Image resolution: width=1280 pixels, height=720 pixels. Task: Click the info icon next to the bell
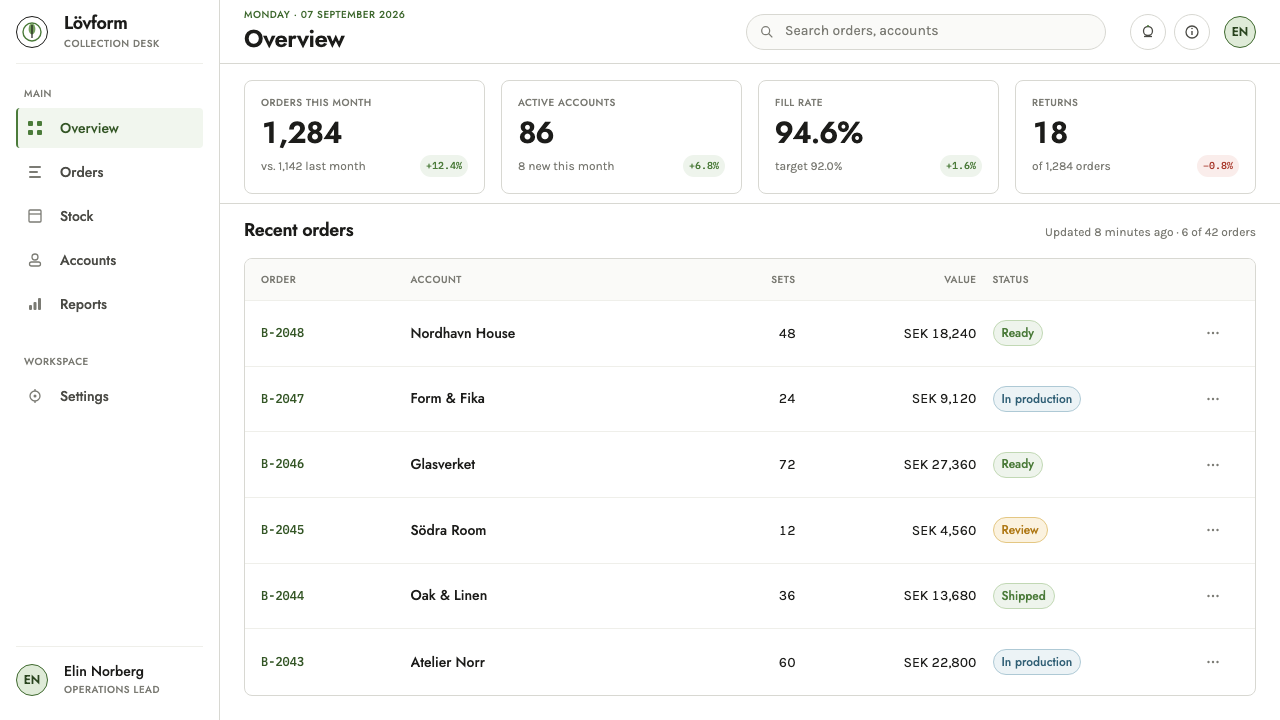(x=1192, y=32)
